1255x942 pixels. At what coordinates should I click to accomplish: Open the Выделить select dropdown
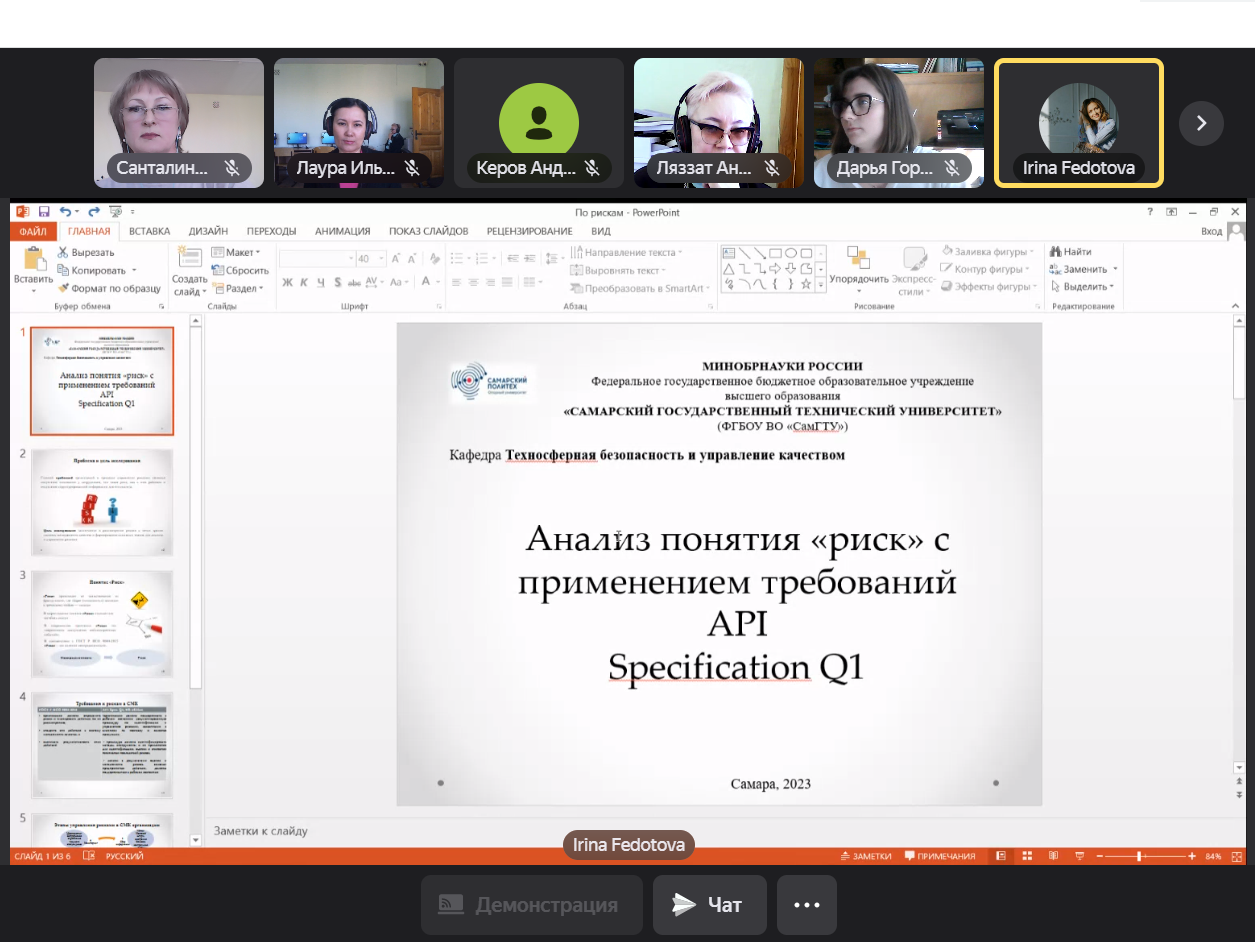coord(1083,287)
